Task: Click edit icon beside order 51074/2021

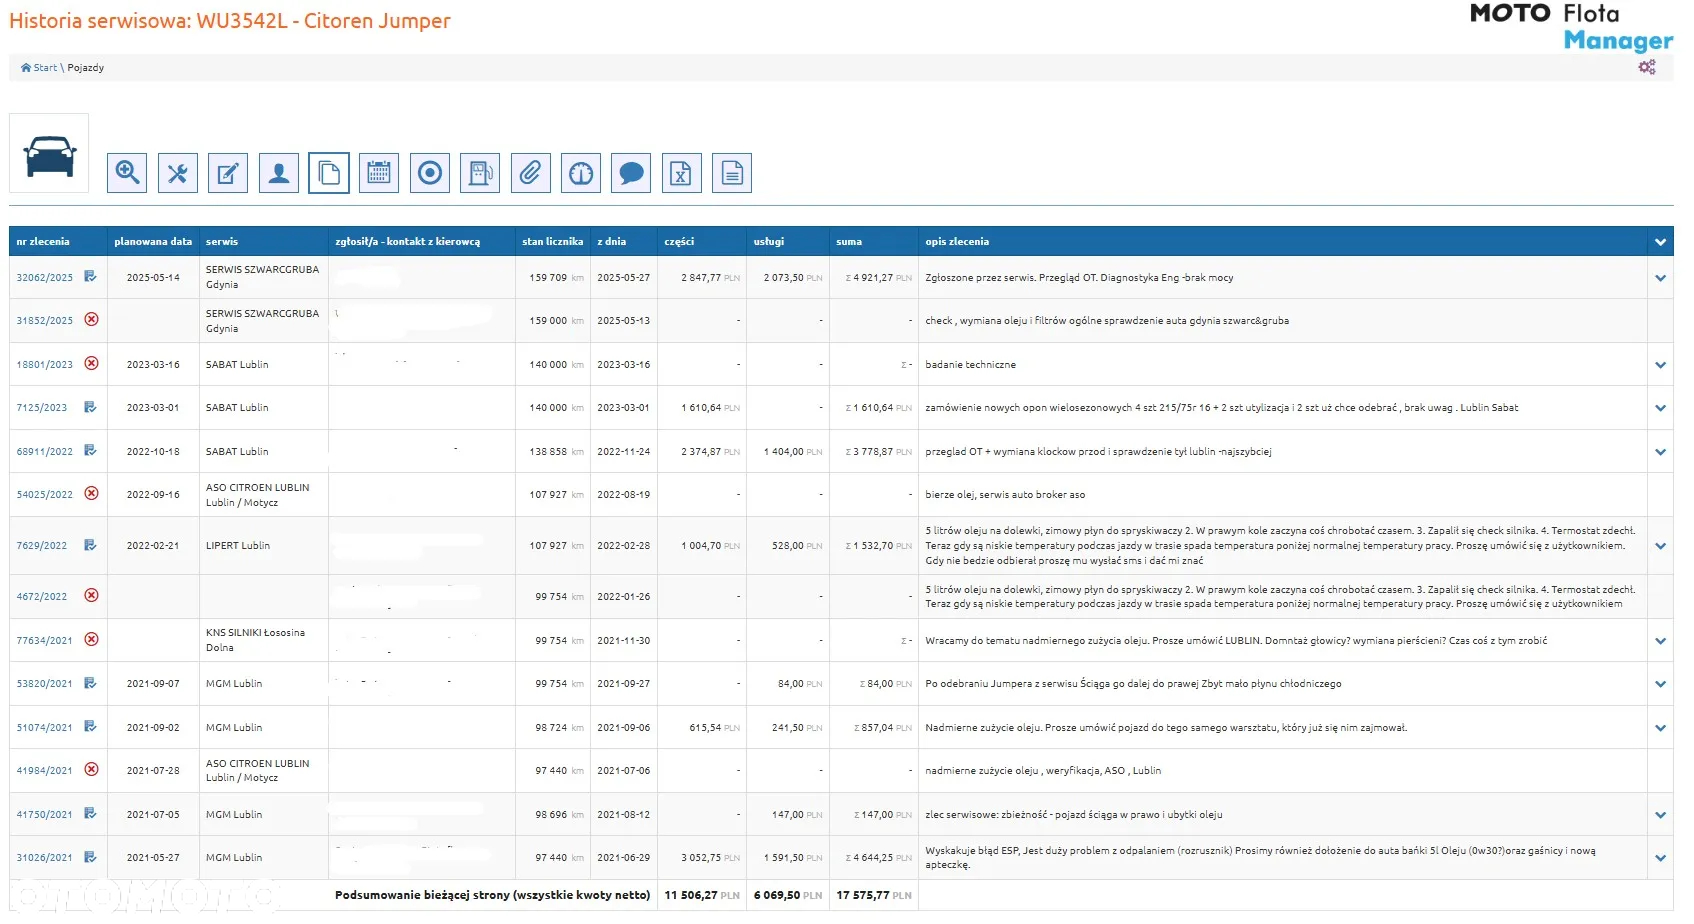Action: pyautogui.click(x=90, y=727)
